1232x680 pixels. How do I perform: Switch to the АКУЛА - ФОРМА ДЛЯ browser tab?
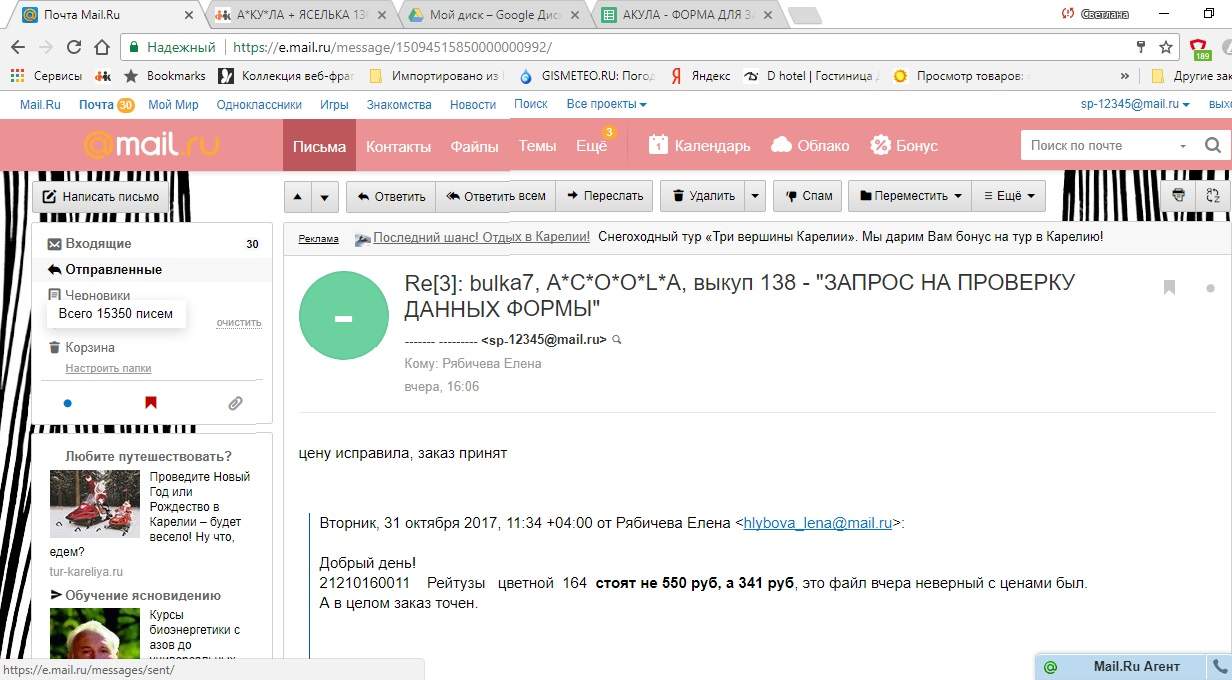coord(685,15)
